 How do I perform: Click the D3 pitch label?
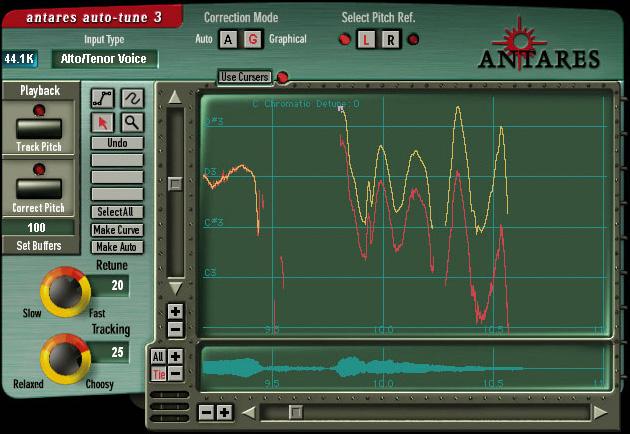pyautogui.click(x=211, y=172)
